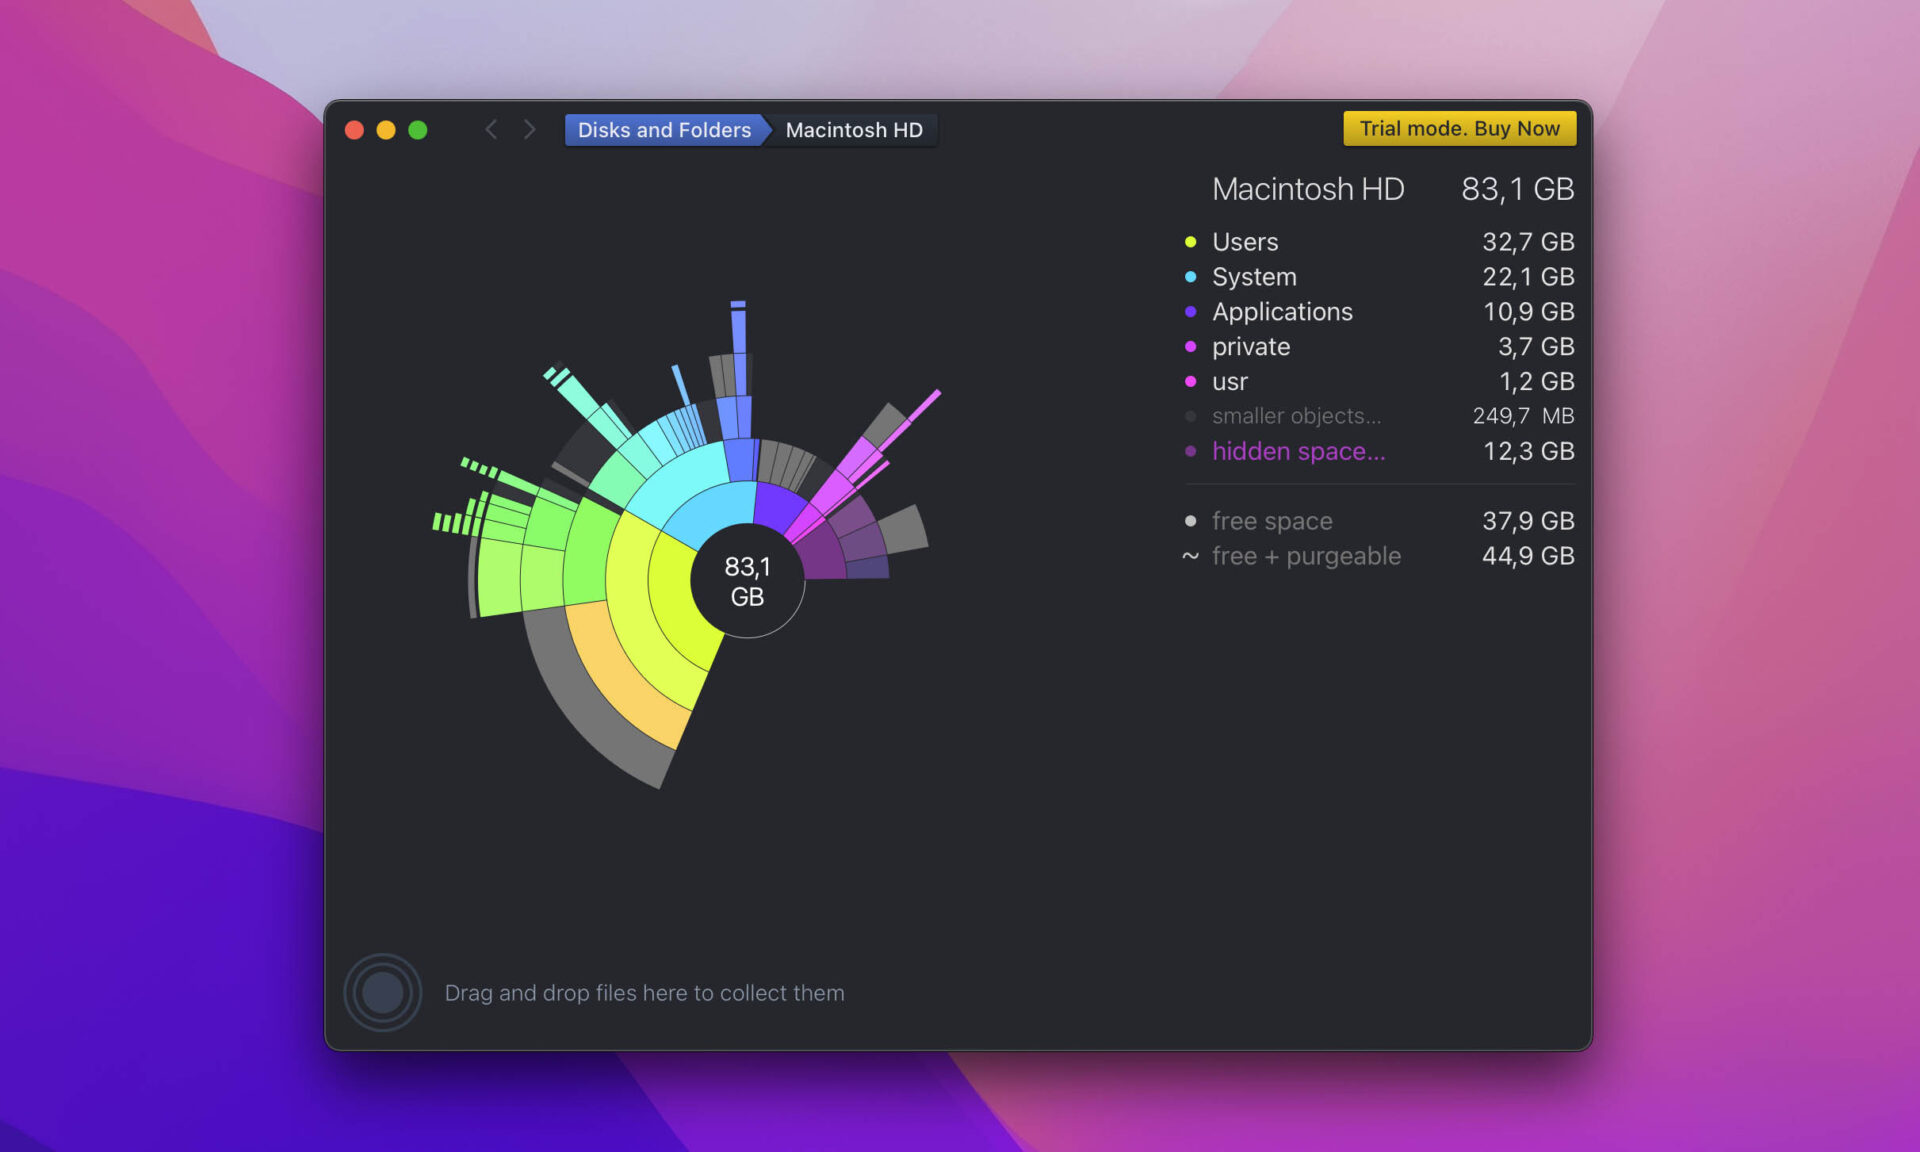Click the magenta dot beside private
1920x1152 pixels.
[x=1190, y=347]
